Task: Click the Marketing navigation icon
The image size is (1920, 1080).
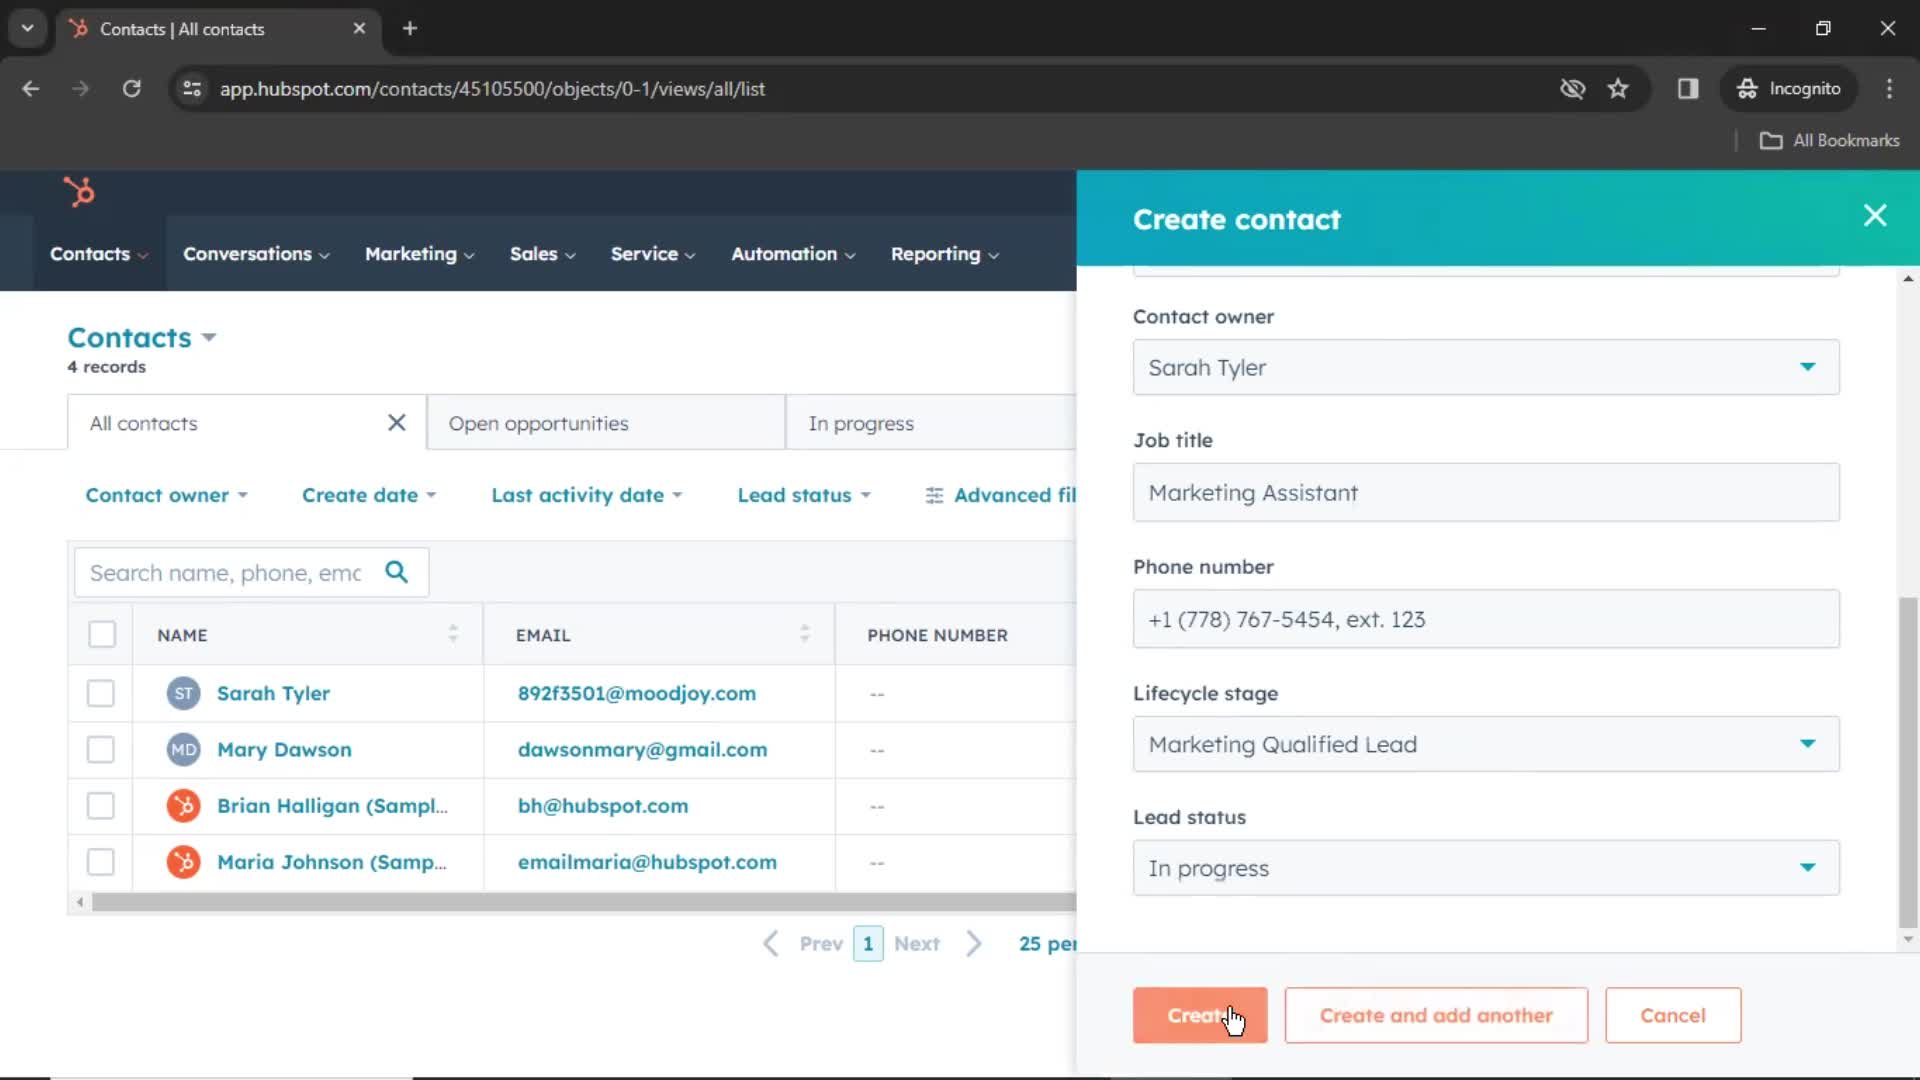Action: click(x=410, y=253)
